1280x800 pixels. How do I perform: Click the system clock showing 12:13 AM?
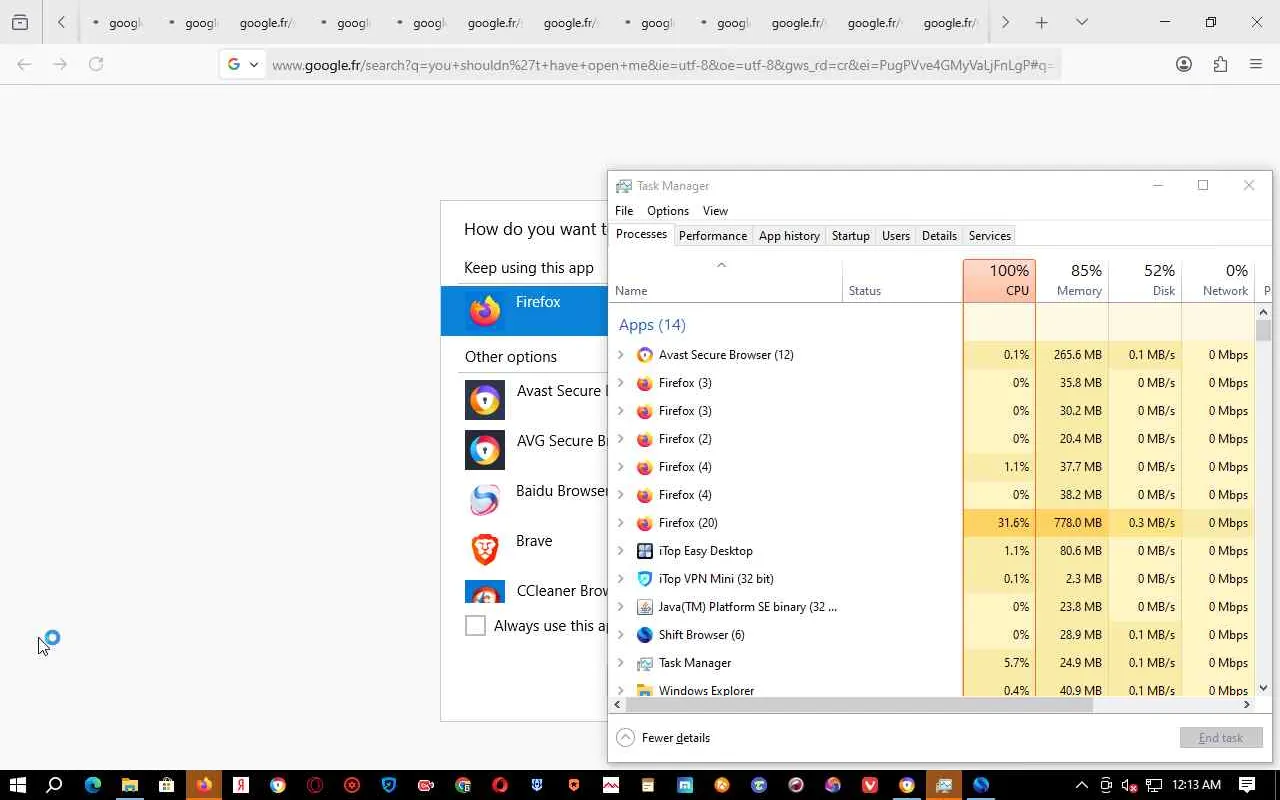click(x=1197, y=785)
